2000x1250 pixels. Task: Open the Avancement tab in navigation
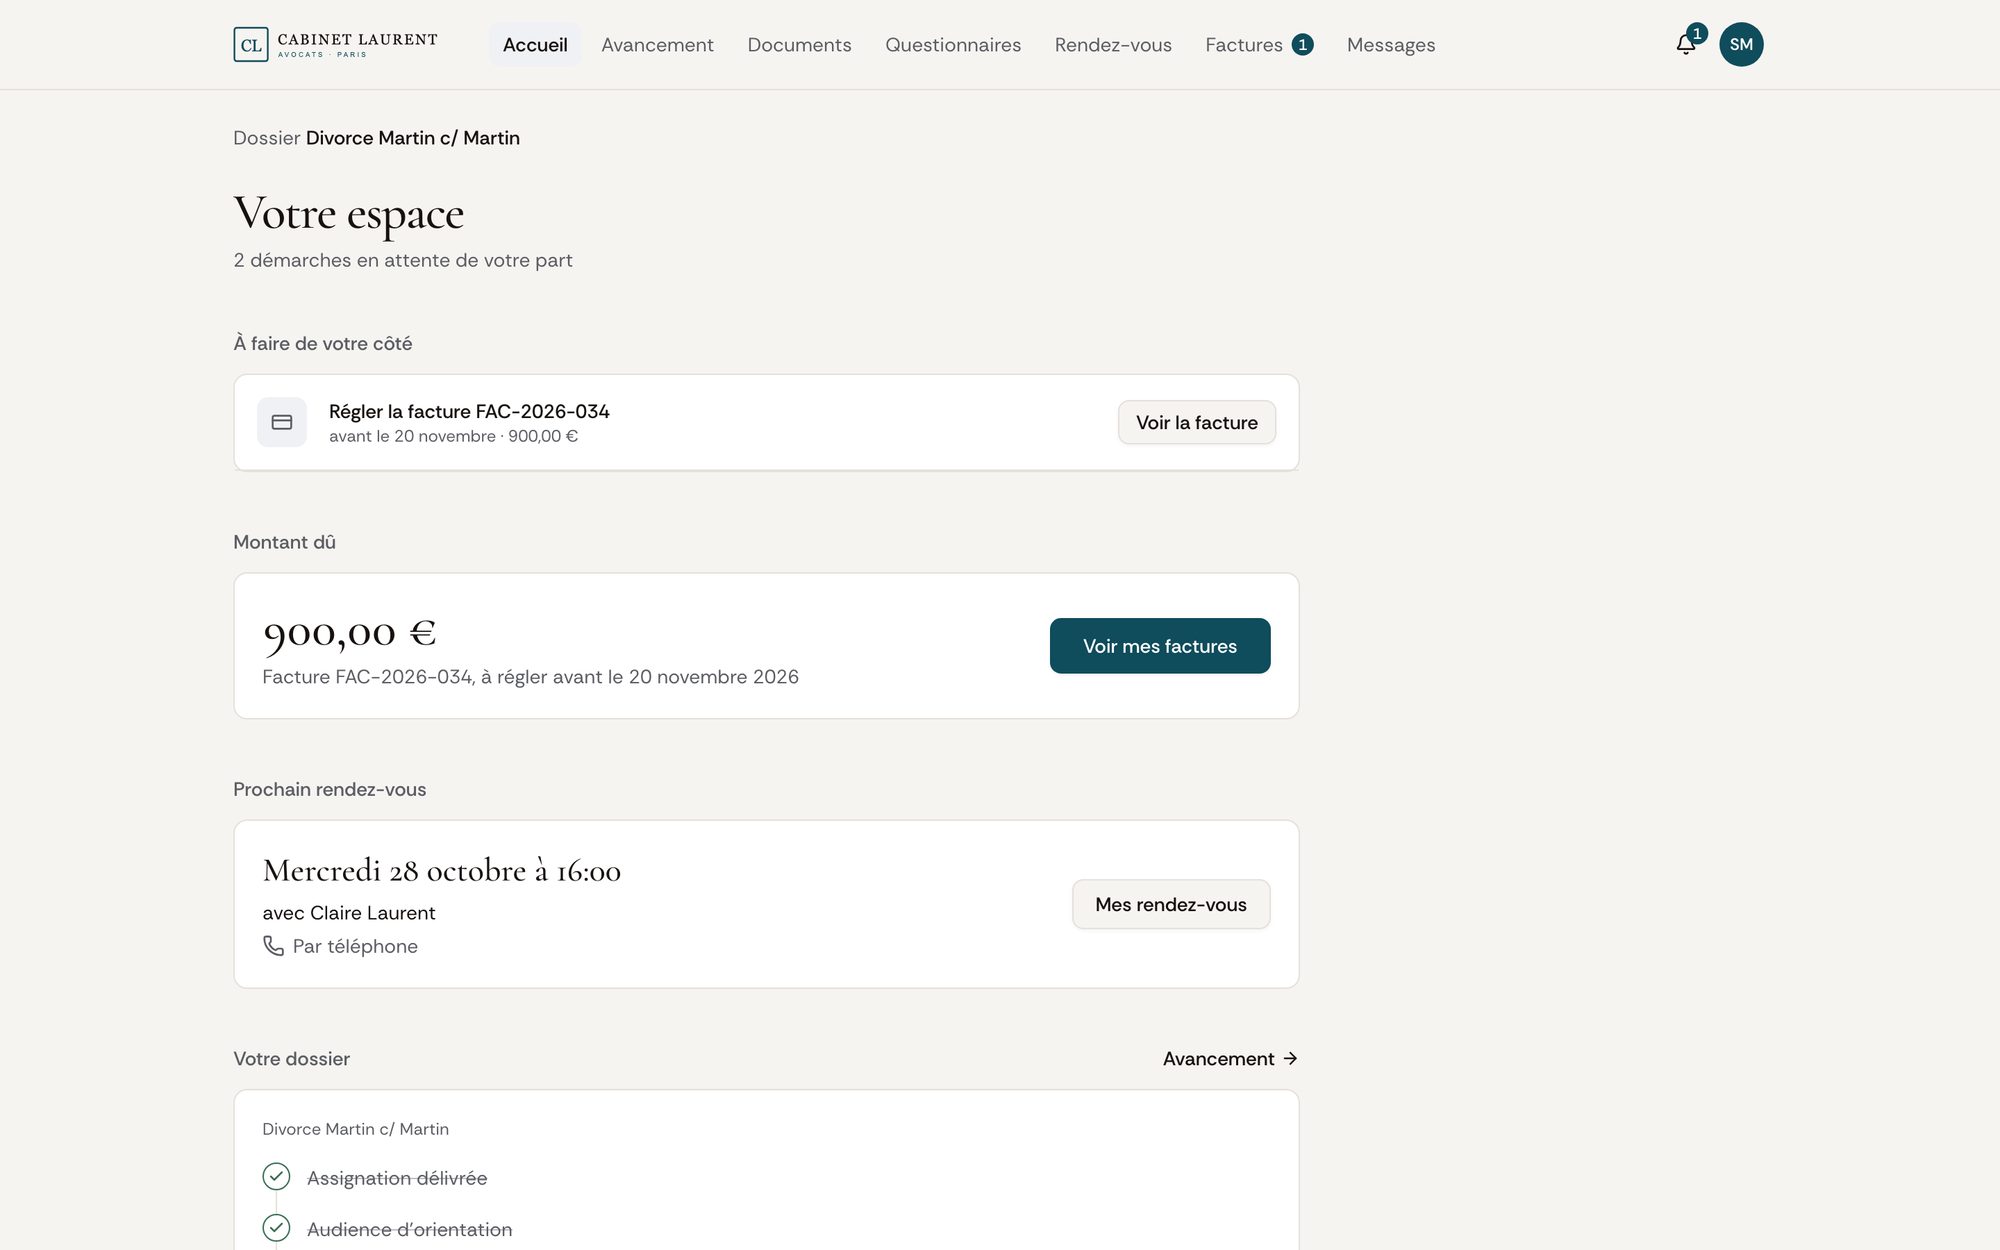(657, 44)
